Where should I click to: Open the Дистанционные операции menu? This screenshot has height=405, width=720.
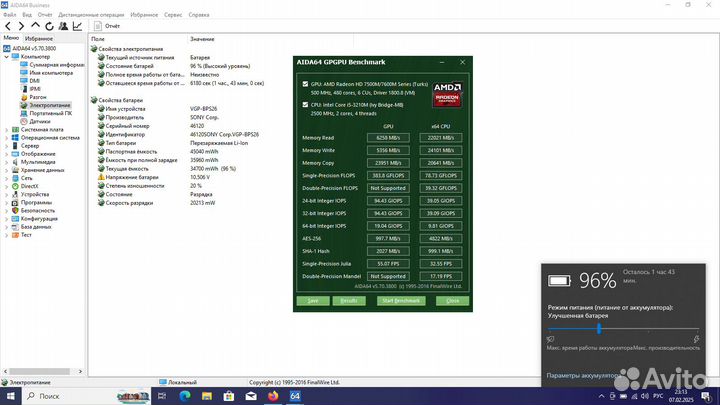[91, 15]
